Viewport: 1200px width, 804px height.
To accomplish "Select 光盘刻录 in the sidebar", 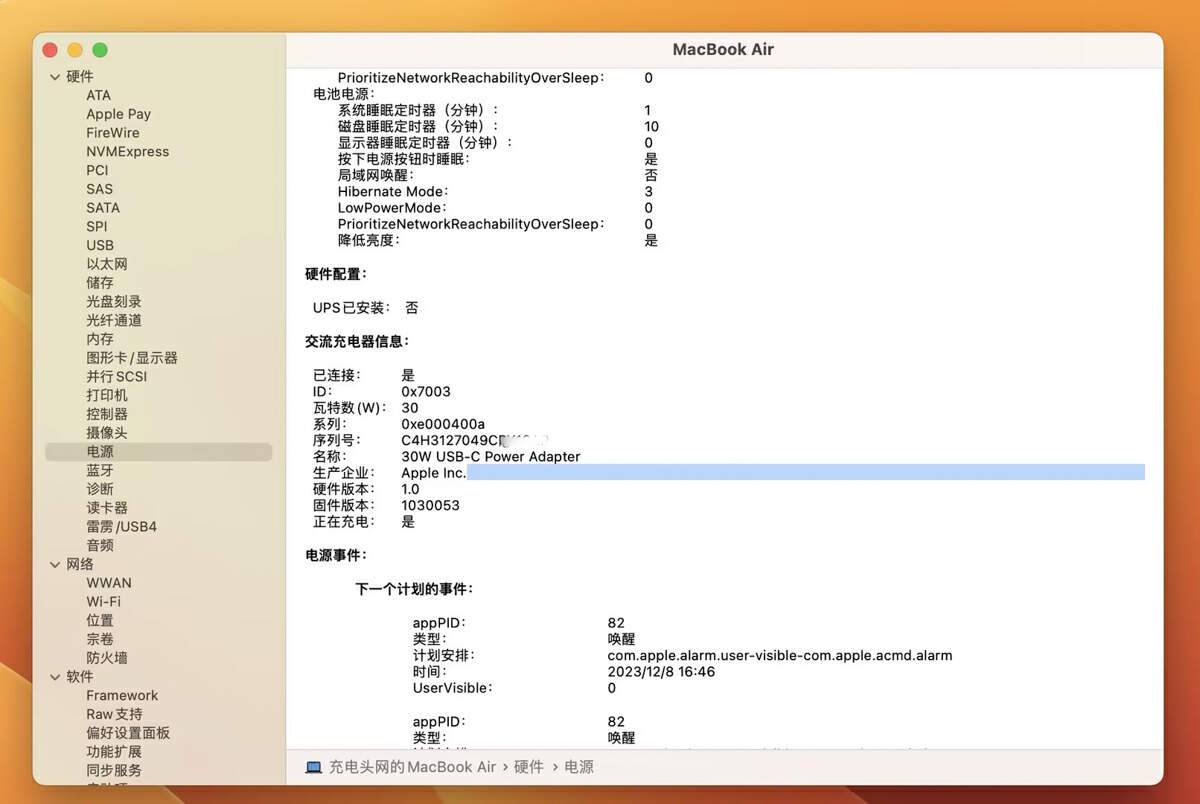I will point(114,302).
